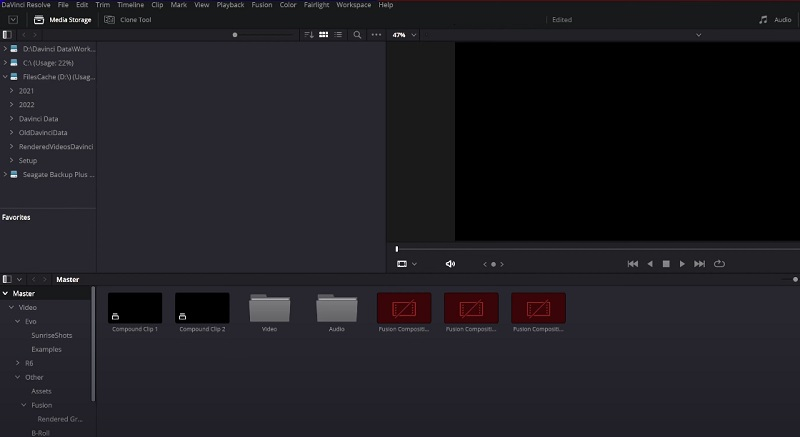Adjust the media storage thumbnail size slider
Screen dimensions: 800x437
[235, 35]
